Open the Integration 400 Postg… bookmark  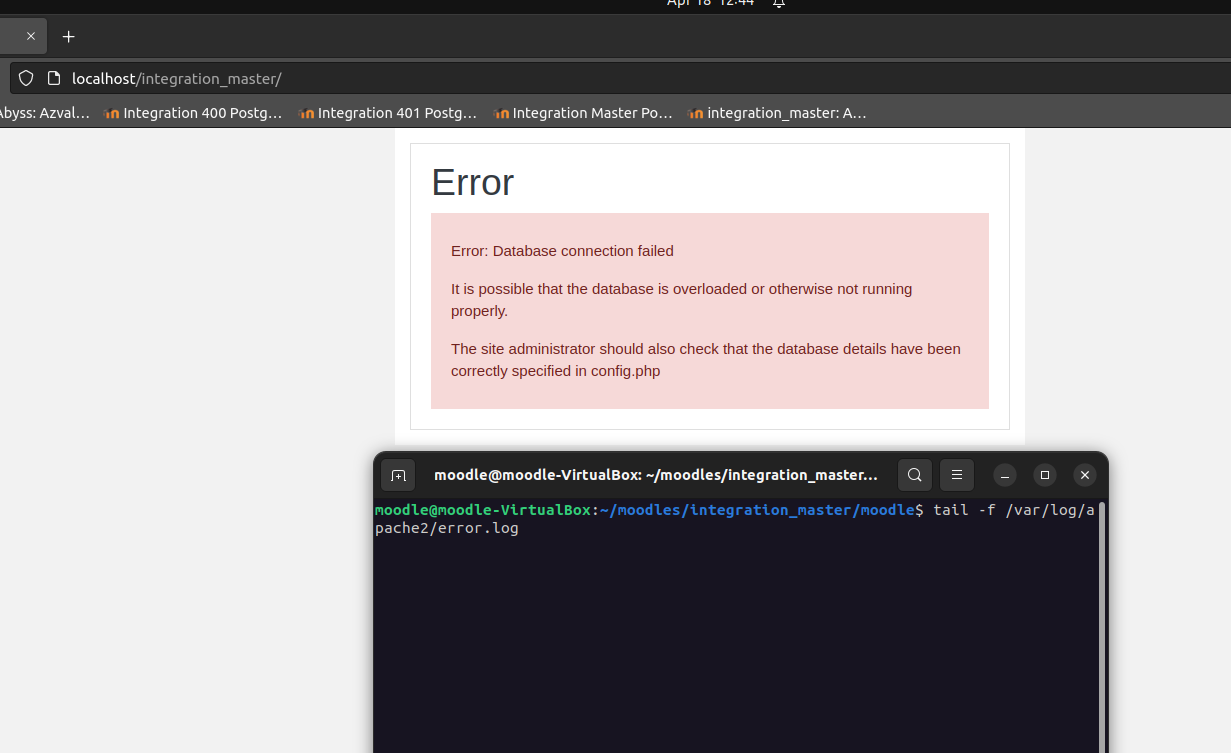[x=193, y=113]
